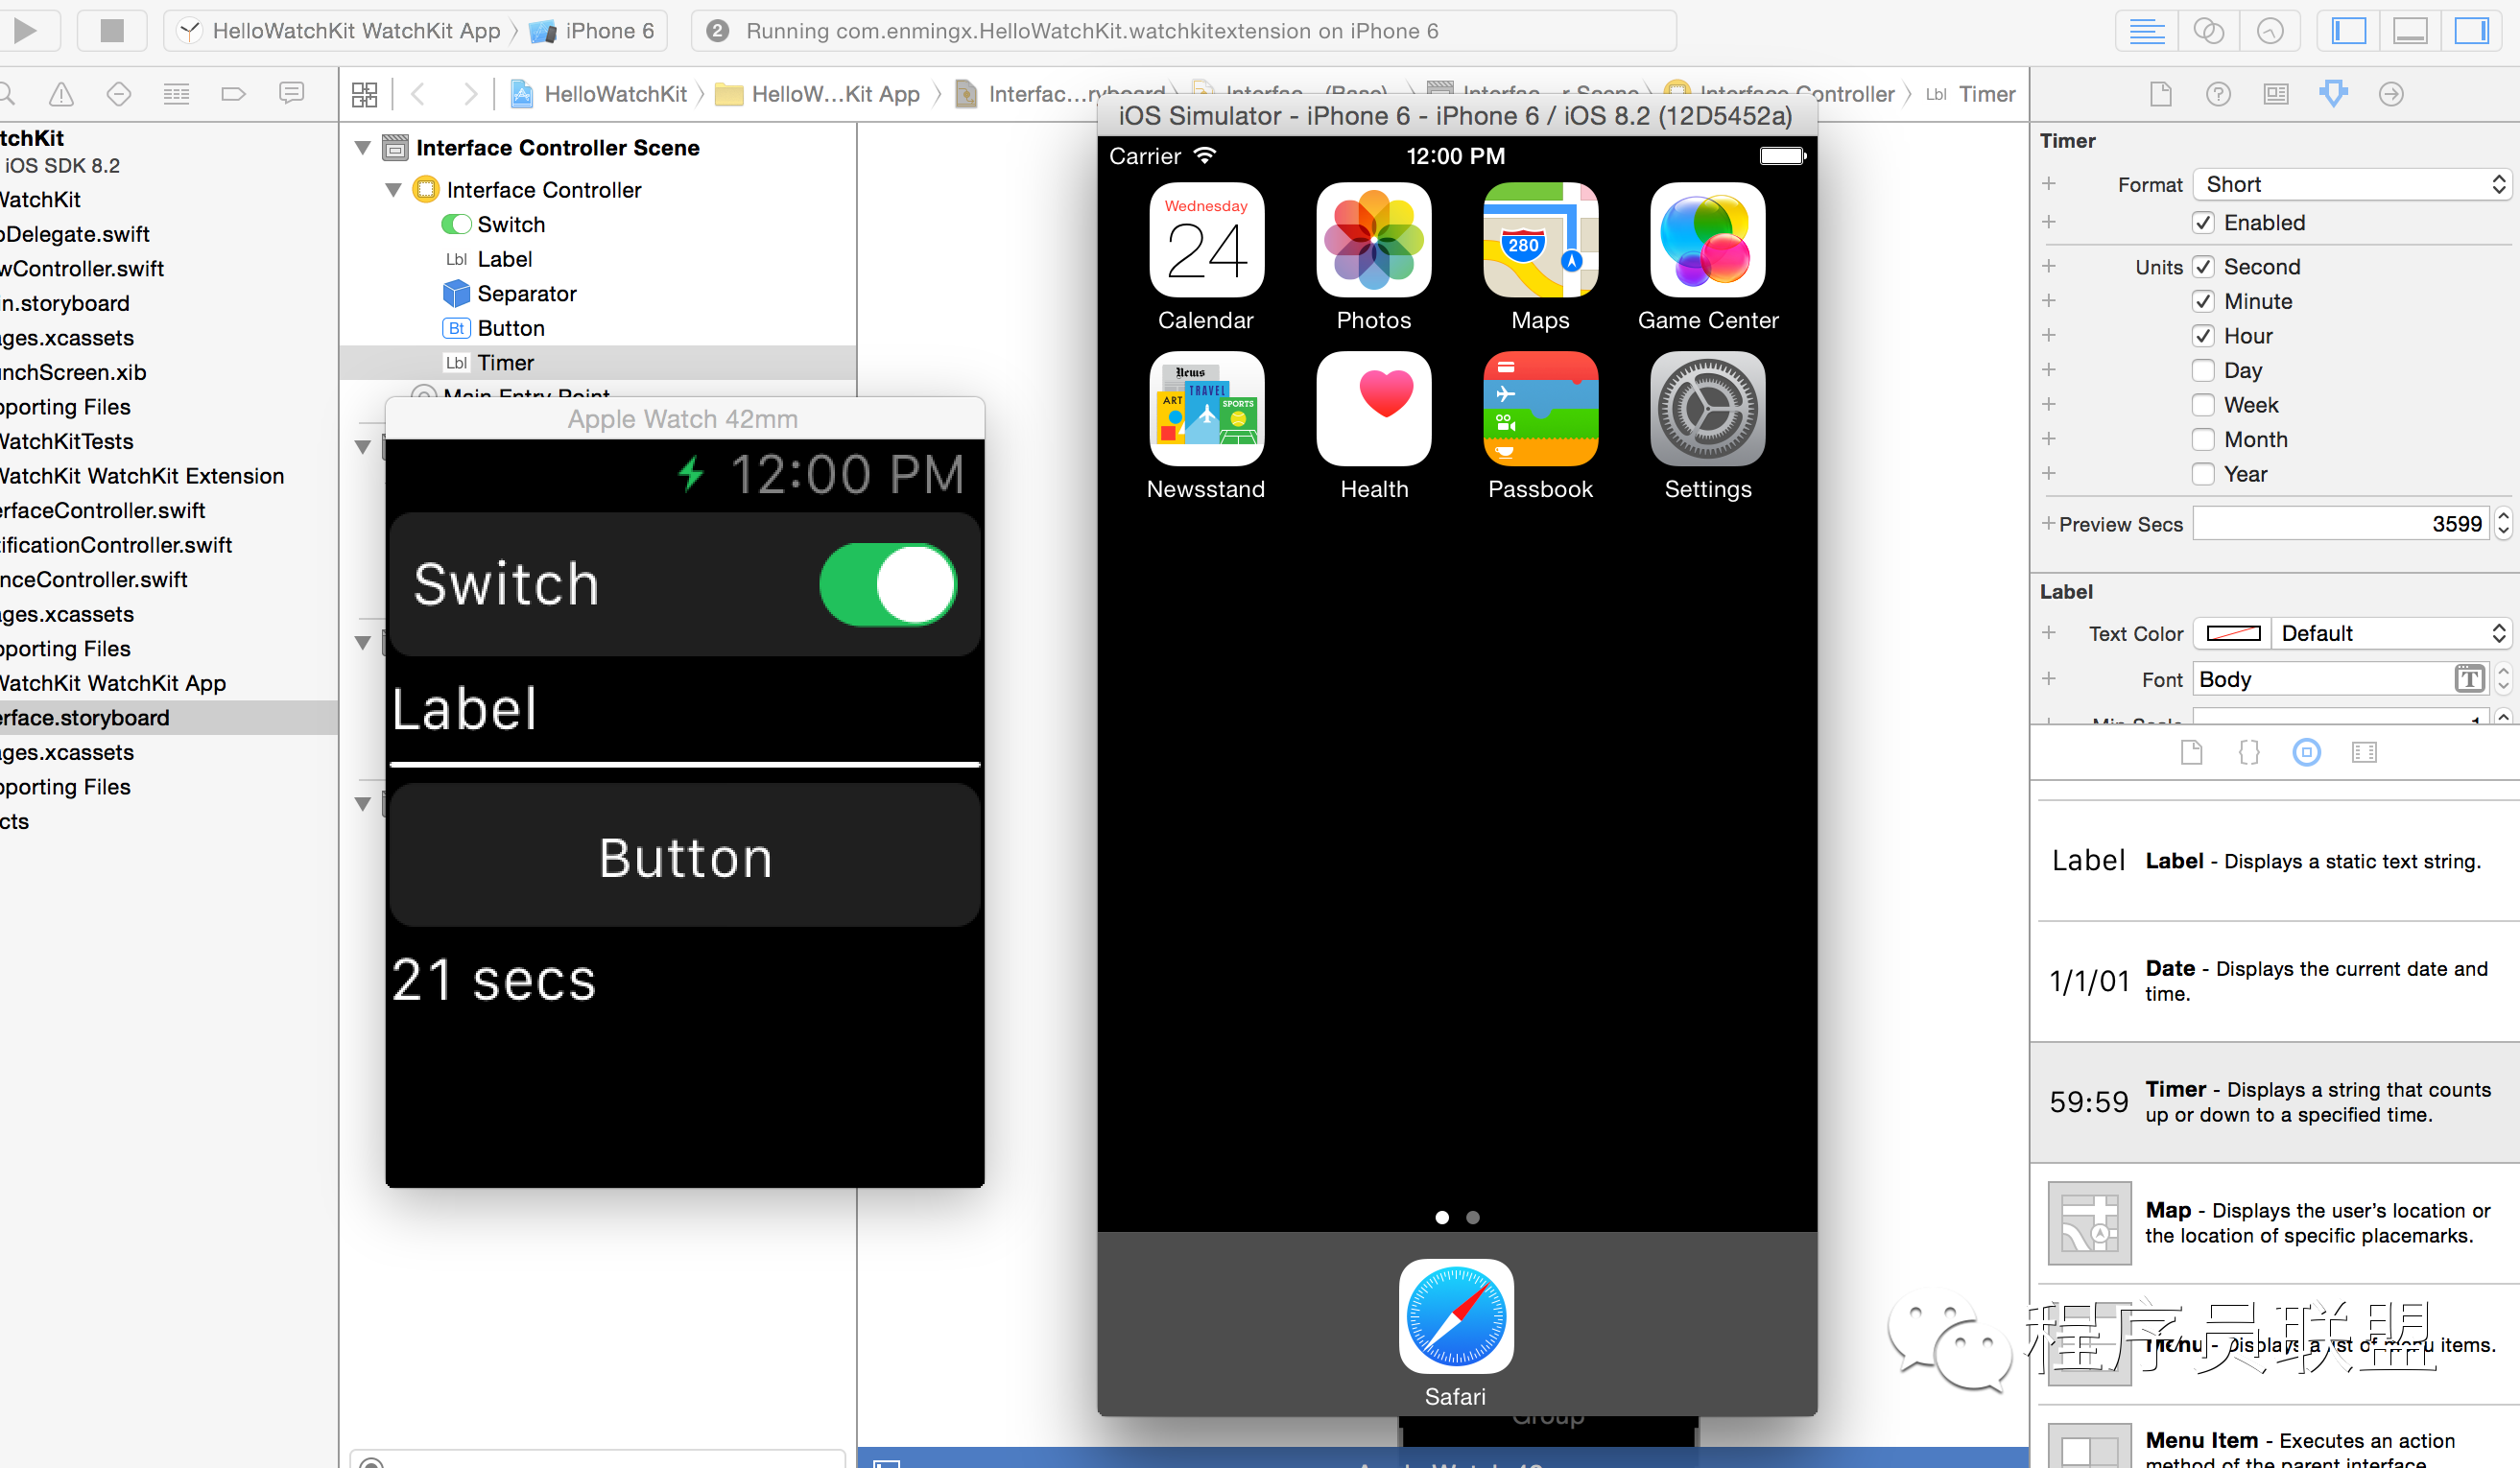Viewport: 2520px width, 1468px height.
Task: Open the HelloWatchKit WatchKit App scheme selector
Action: click(340, 31)
